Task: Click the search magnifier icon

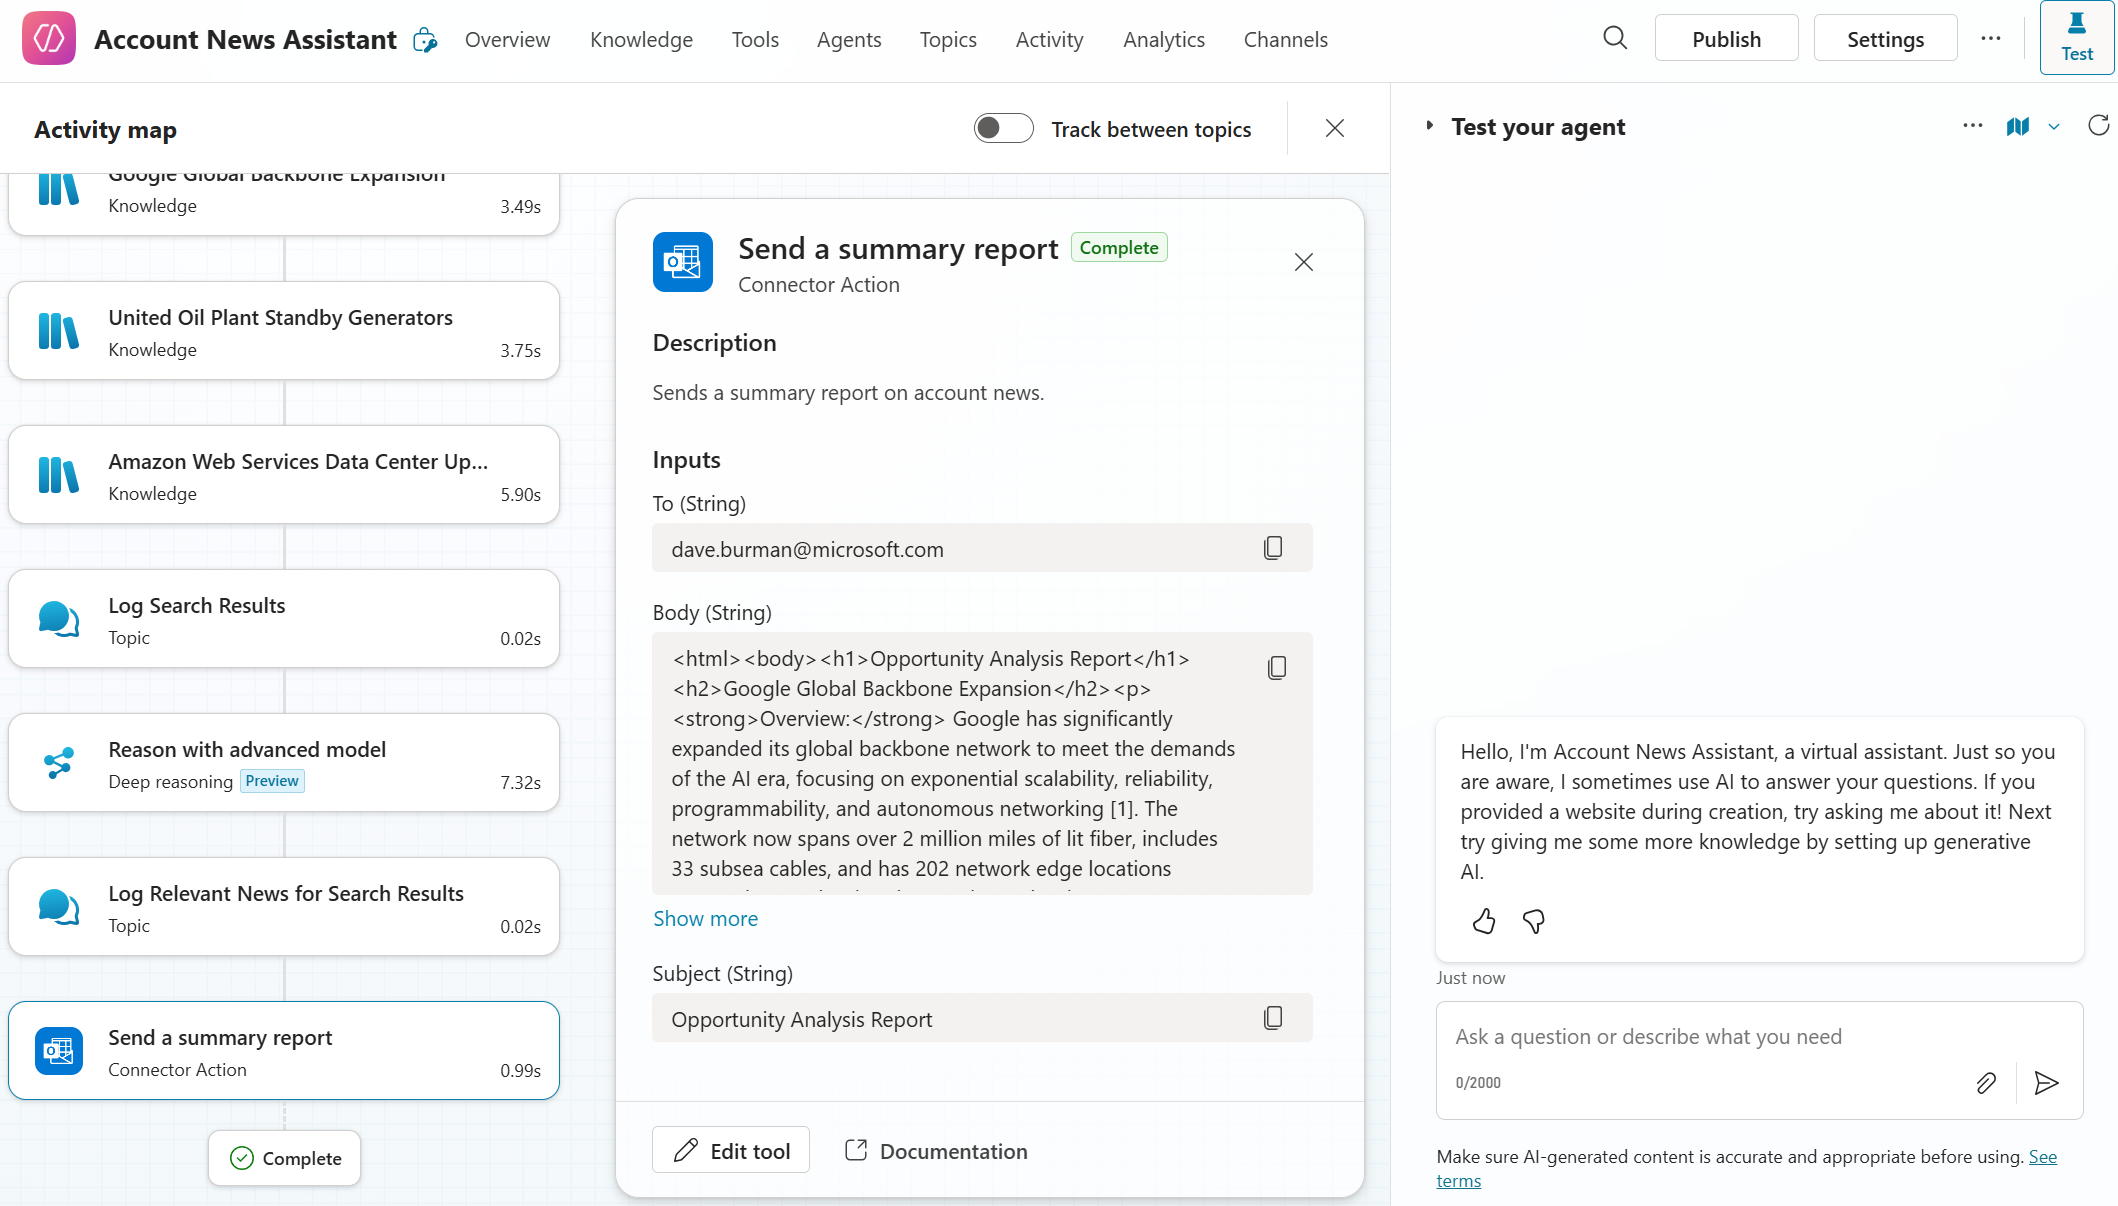Action: [1615, 39]
